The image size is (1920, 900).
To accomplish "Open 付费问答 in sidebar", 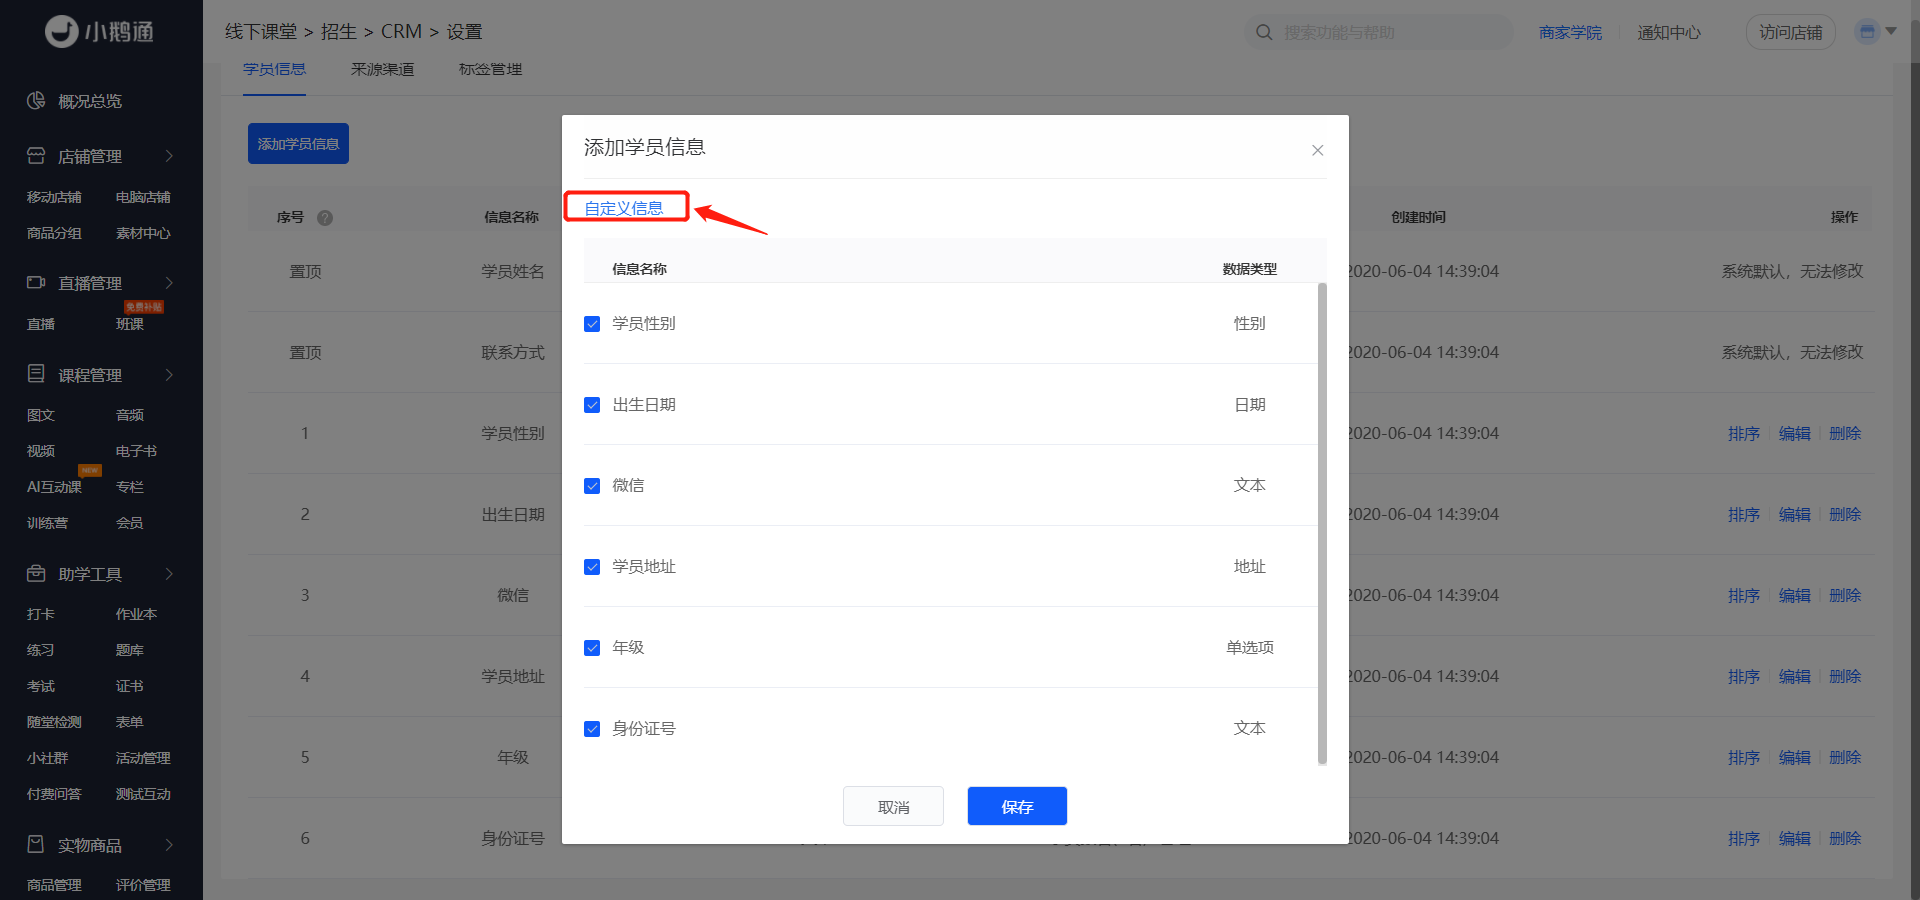I will (x=54, y=794).
